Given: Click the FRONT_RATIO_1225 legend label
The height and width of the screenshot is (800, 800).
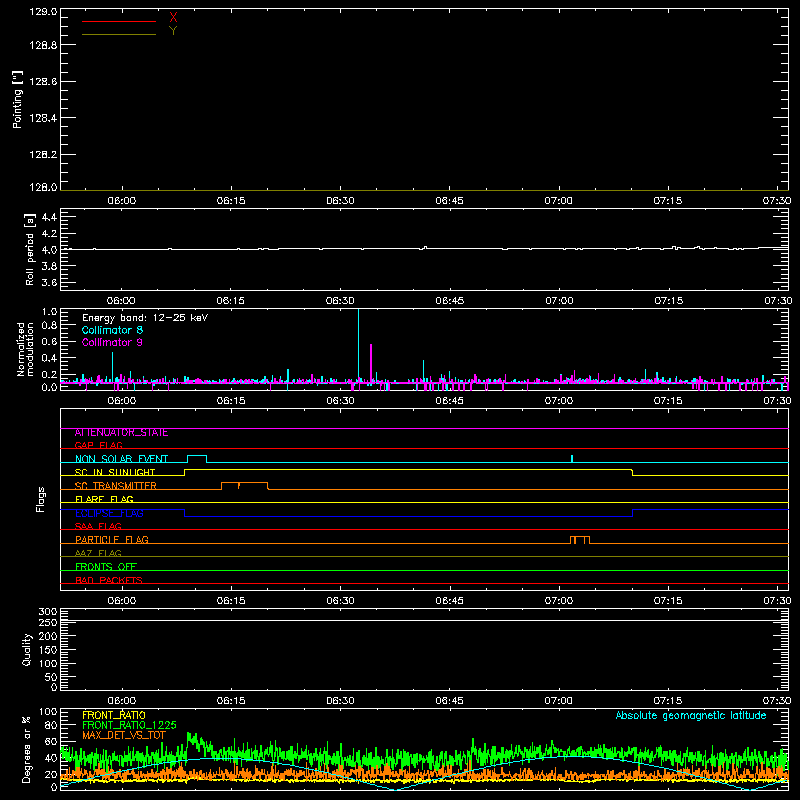Looking at the screenshot, I should point(129,725).
